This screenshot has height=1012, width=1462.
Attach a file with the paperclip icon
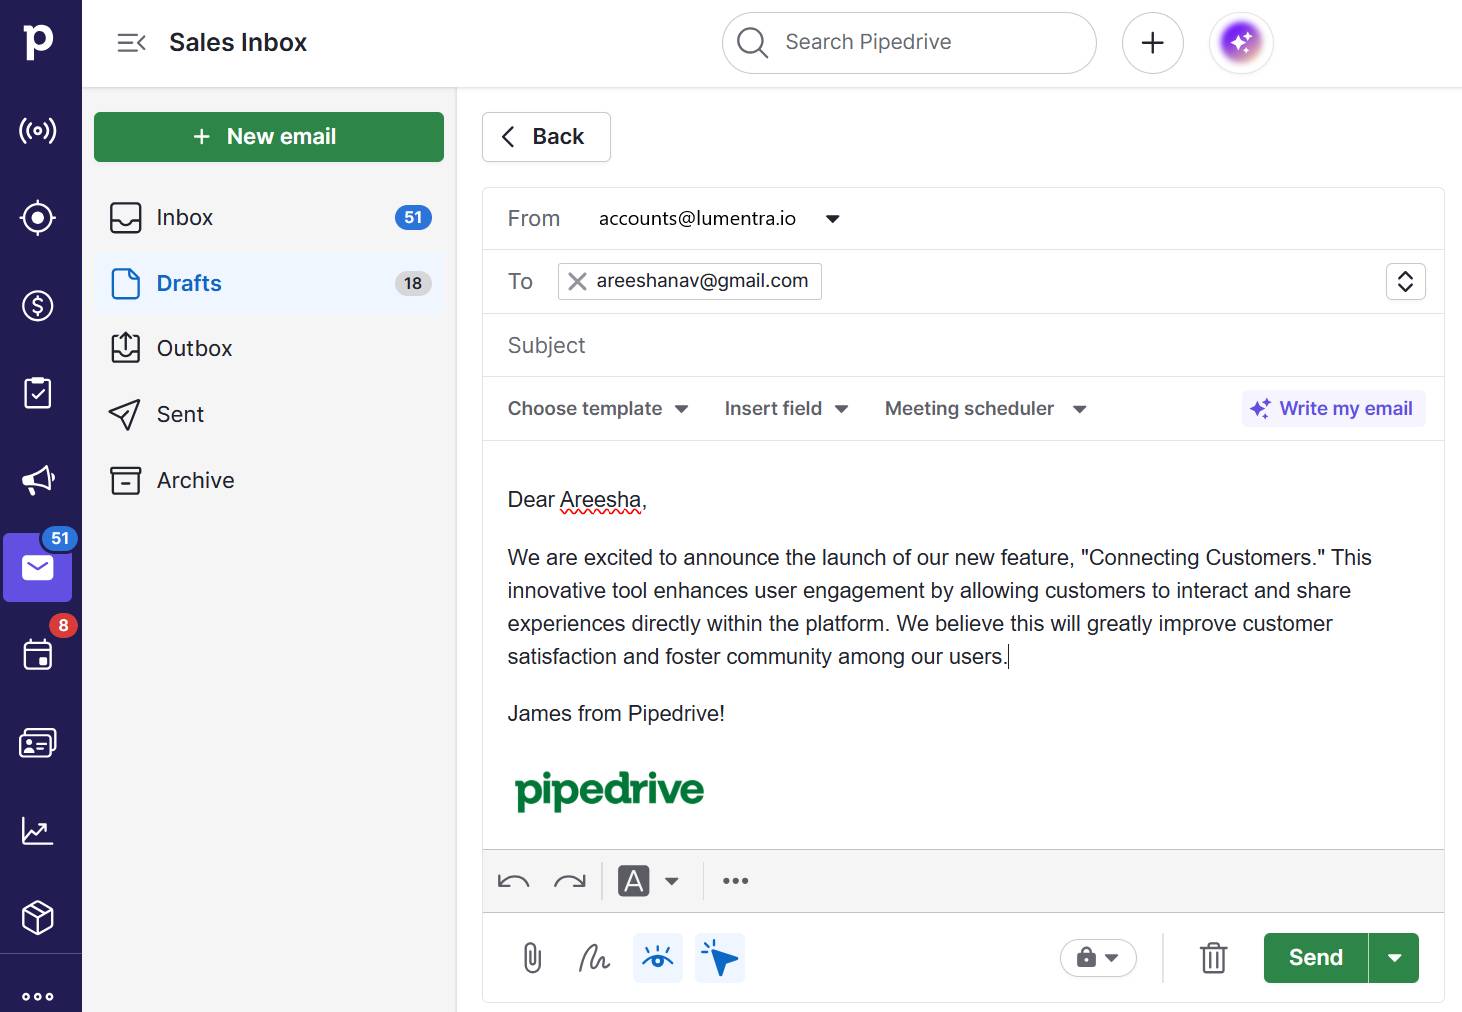[x=532, y=957]
